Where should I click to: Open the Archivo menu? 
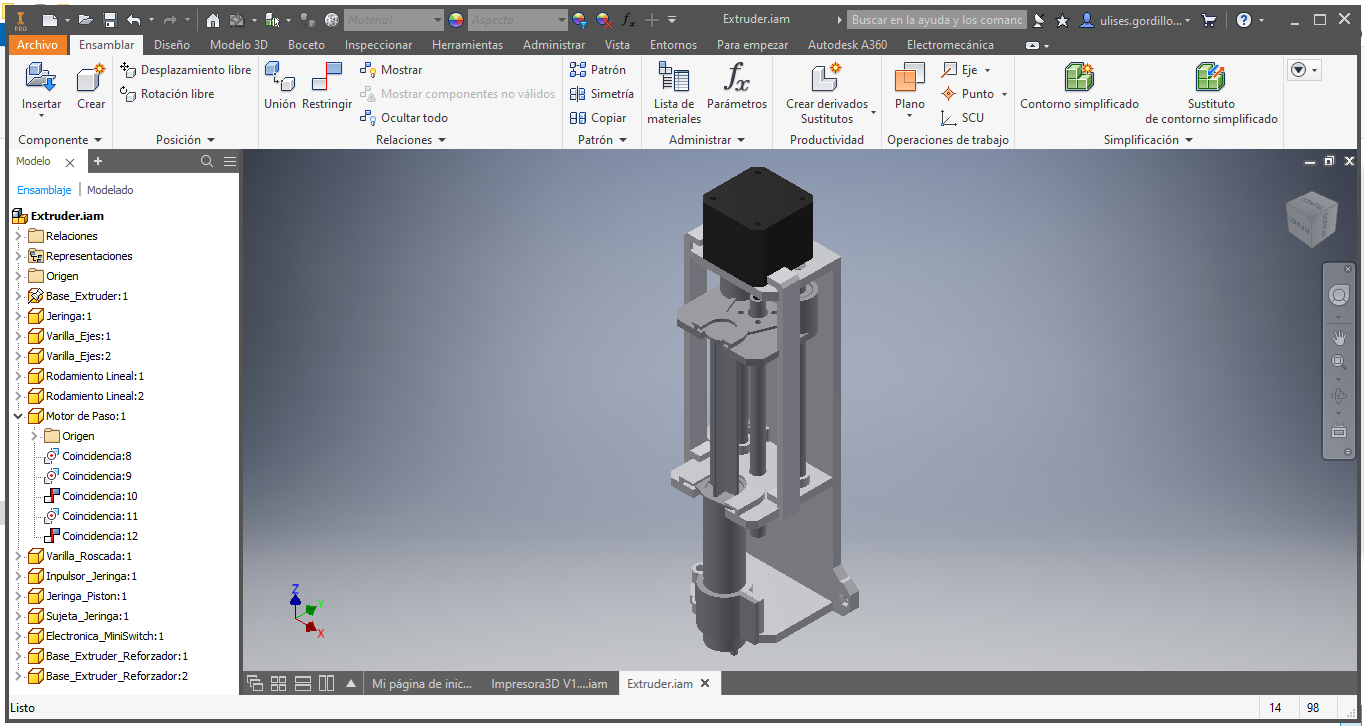[x=38, y=45]
